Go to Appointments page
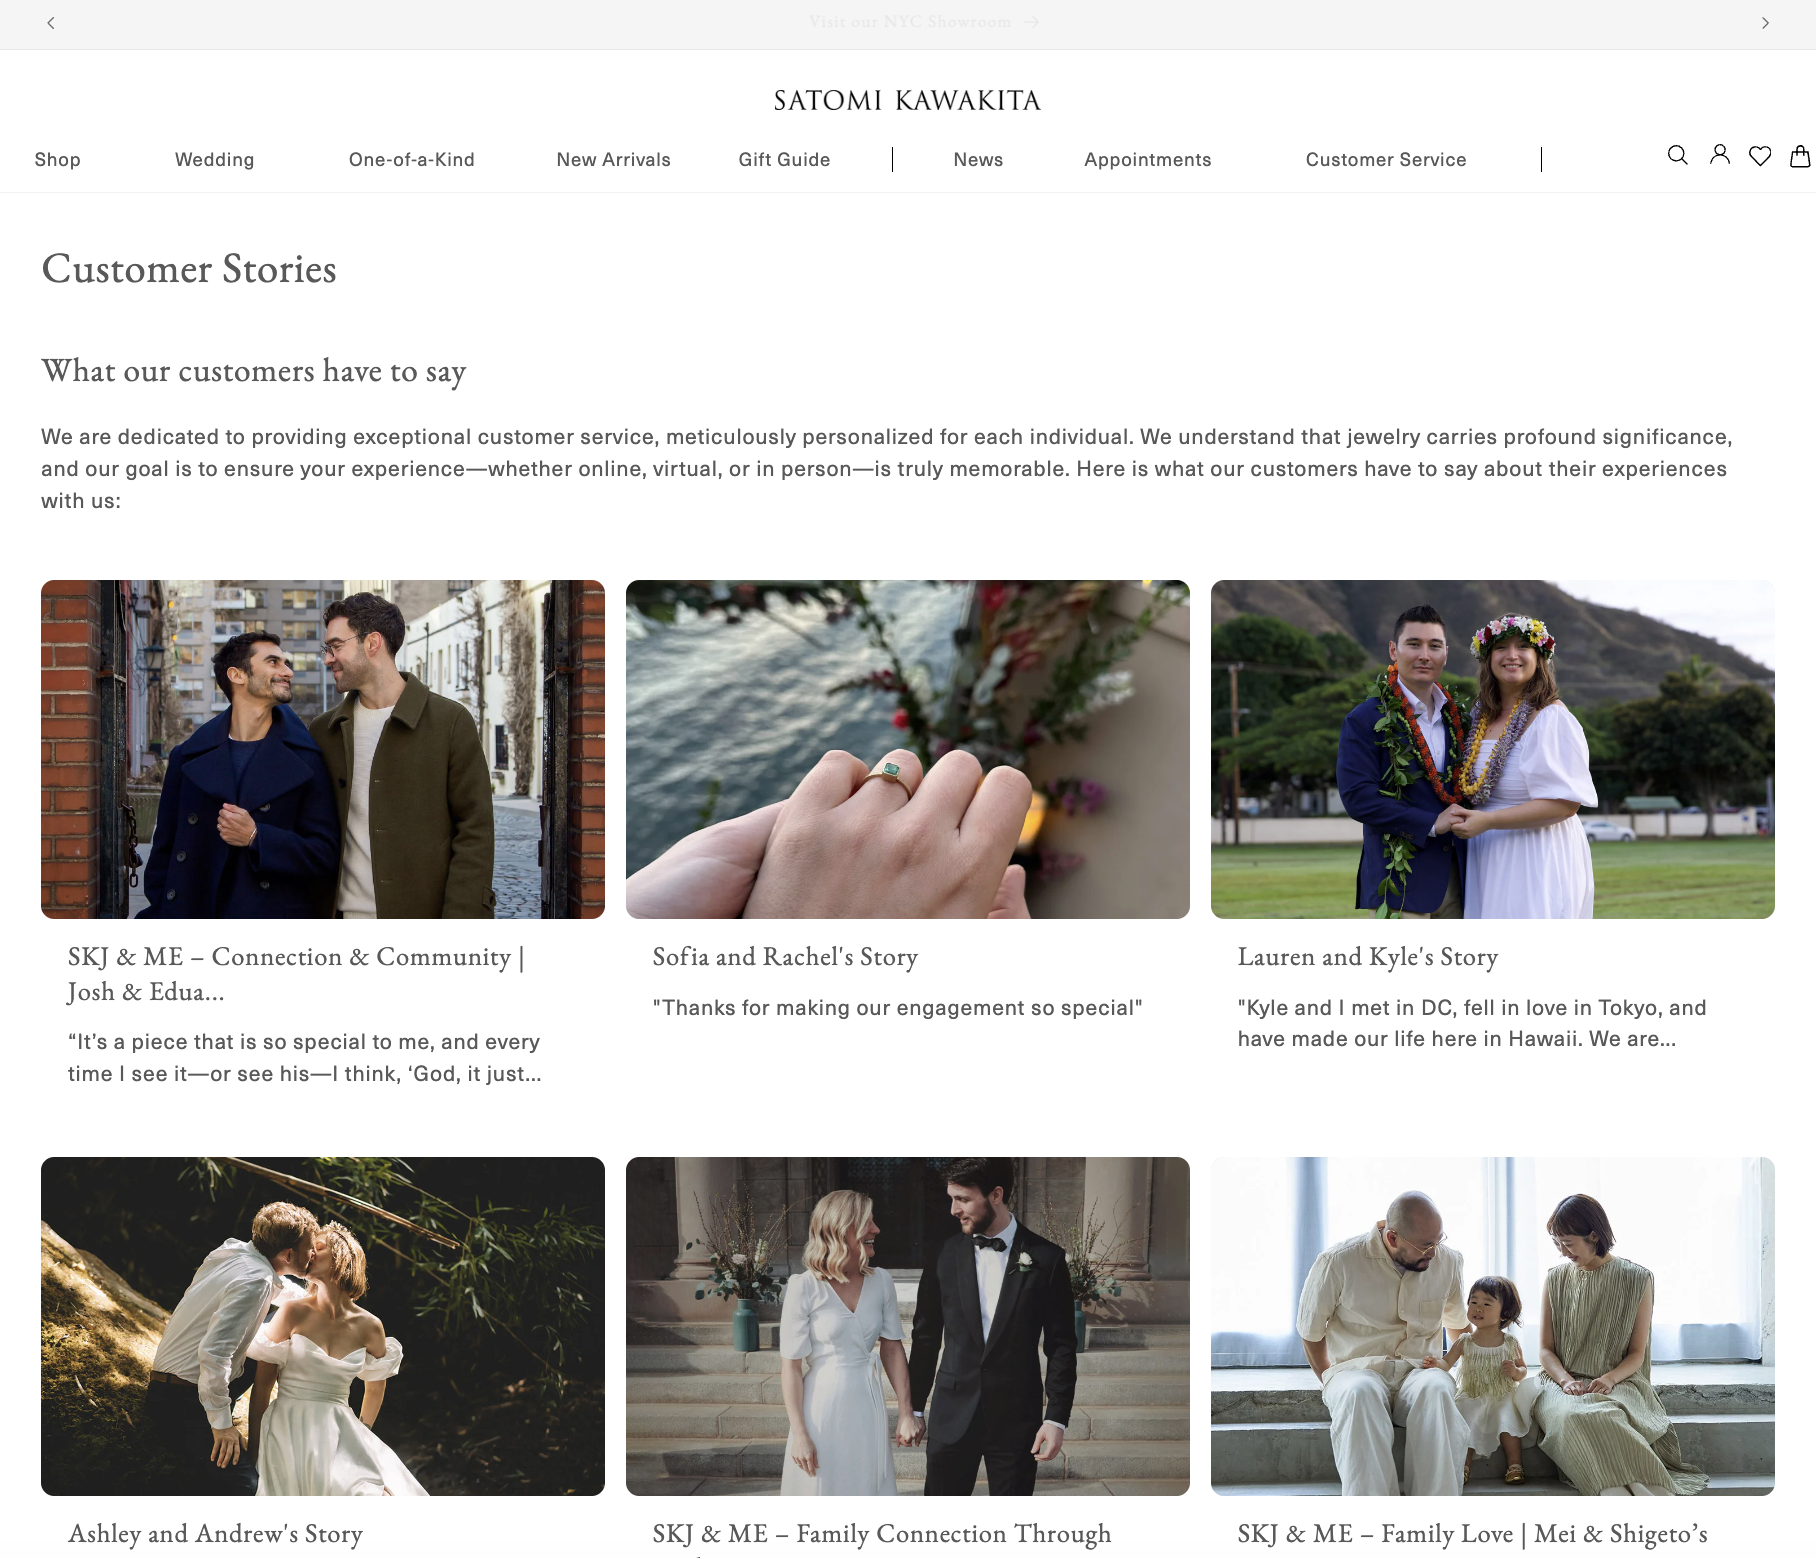Viewport: 1816px width, 1558px height. (1147, 160)
